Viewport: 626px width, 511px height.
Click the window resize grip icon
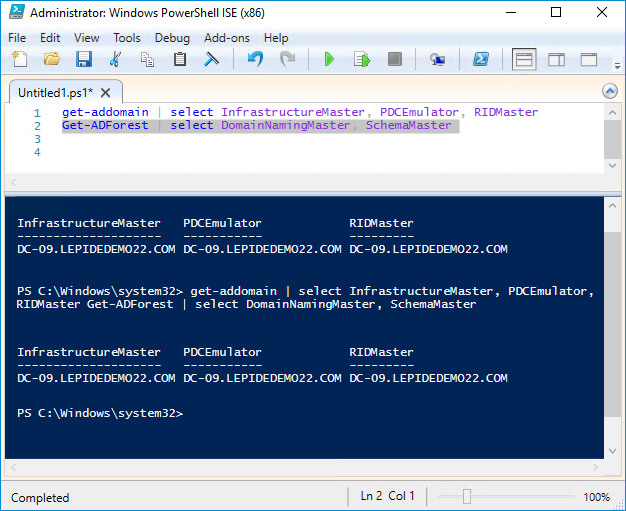pos(619,505)
